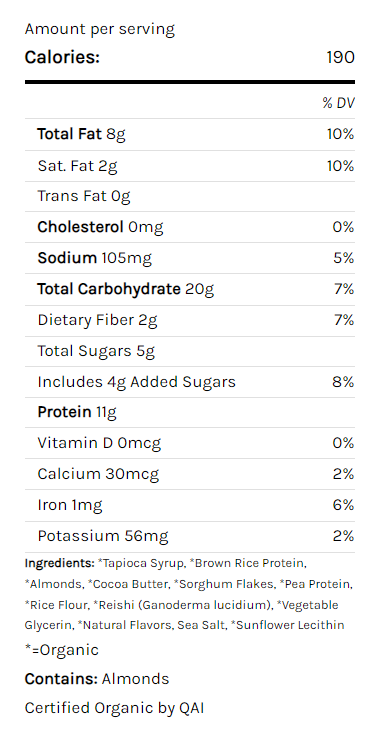
Task: Click the Sodium 105mg entry
Action: 190,258
